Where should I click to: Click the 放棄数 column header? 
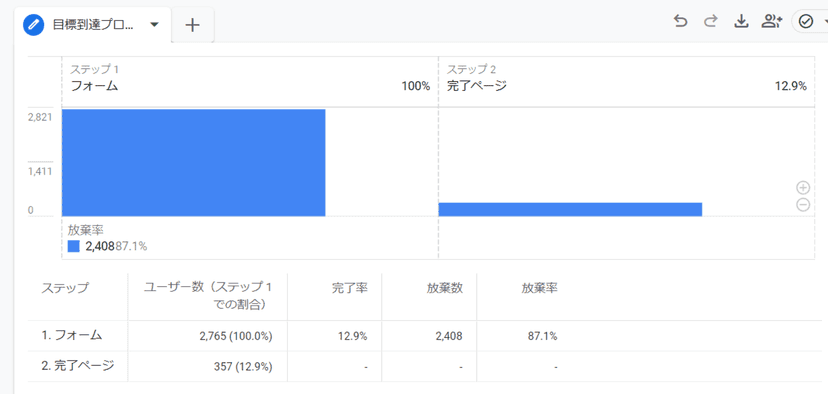point(445,288)
